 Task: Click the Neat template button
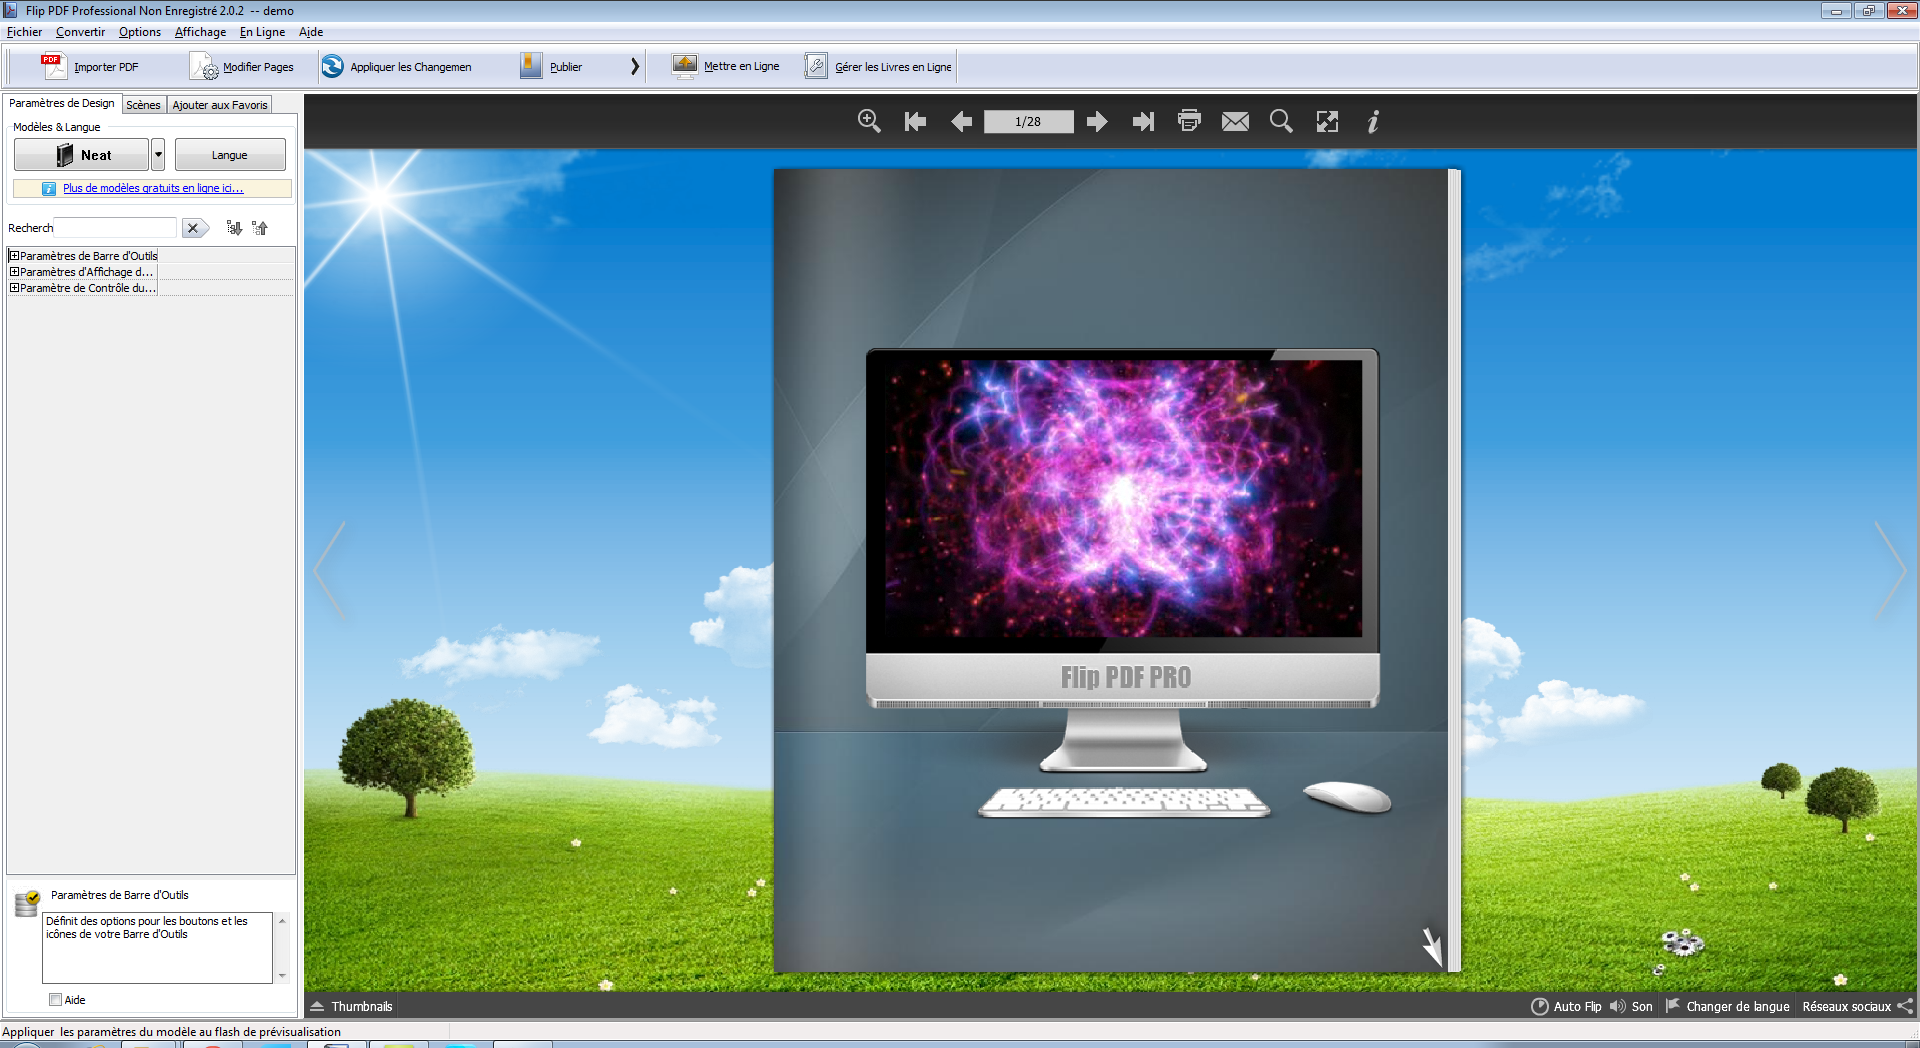[x=82, y=155]
